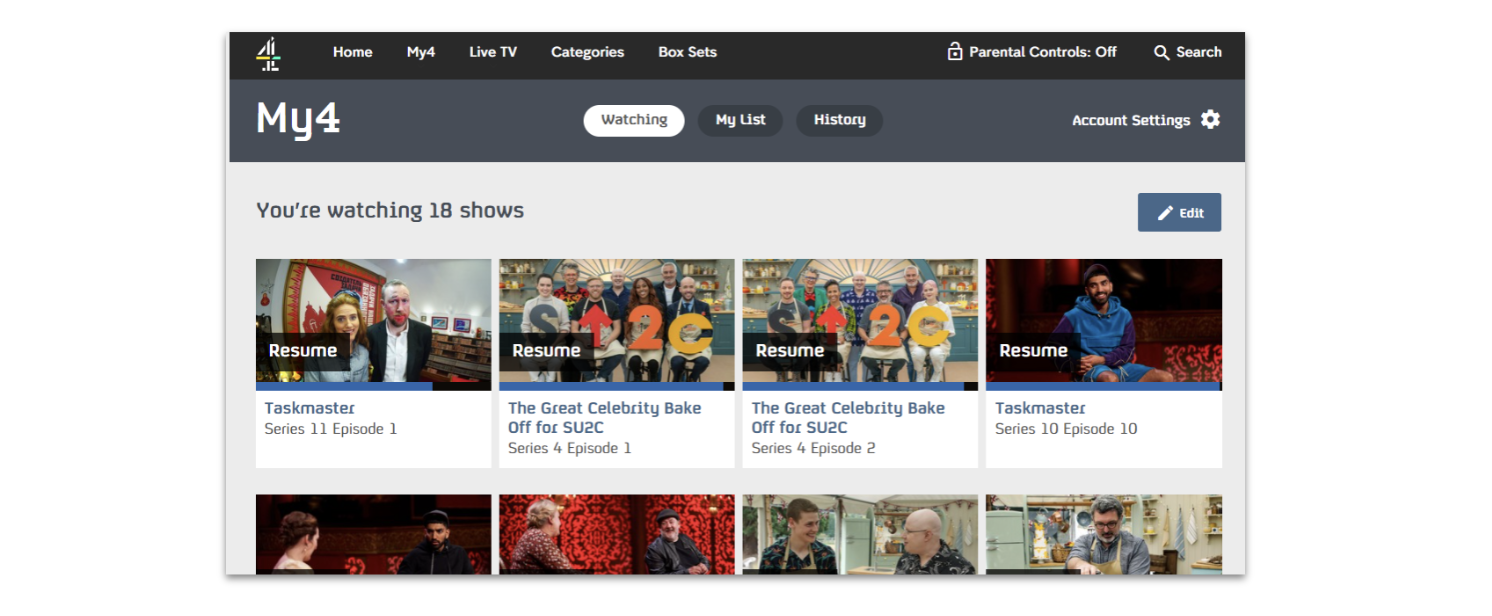Open Account Settings link
This screenshot has width=1492, height=616.
tap(1131, 120)
